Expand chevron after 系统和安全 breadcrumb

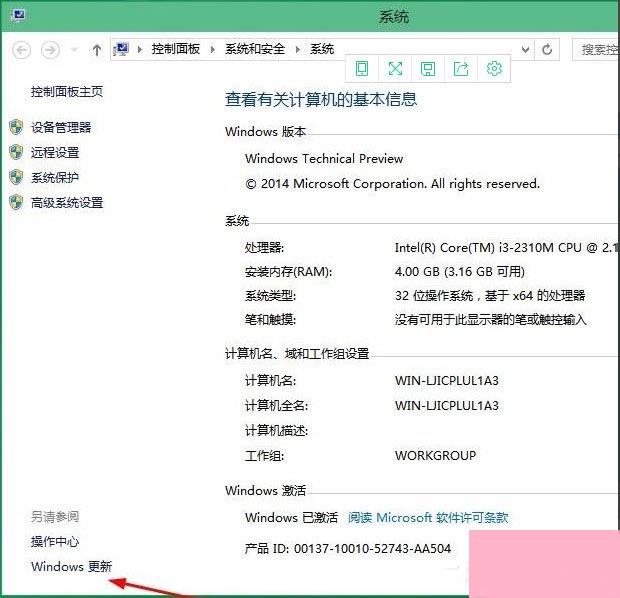click(298, 49)
